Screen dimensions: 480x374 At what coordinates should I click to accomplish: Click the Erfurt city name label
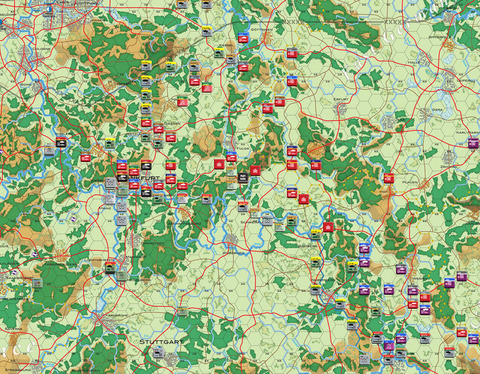click(341, 99)
